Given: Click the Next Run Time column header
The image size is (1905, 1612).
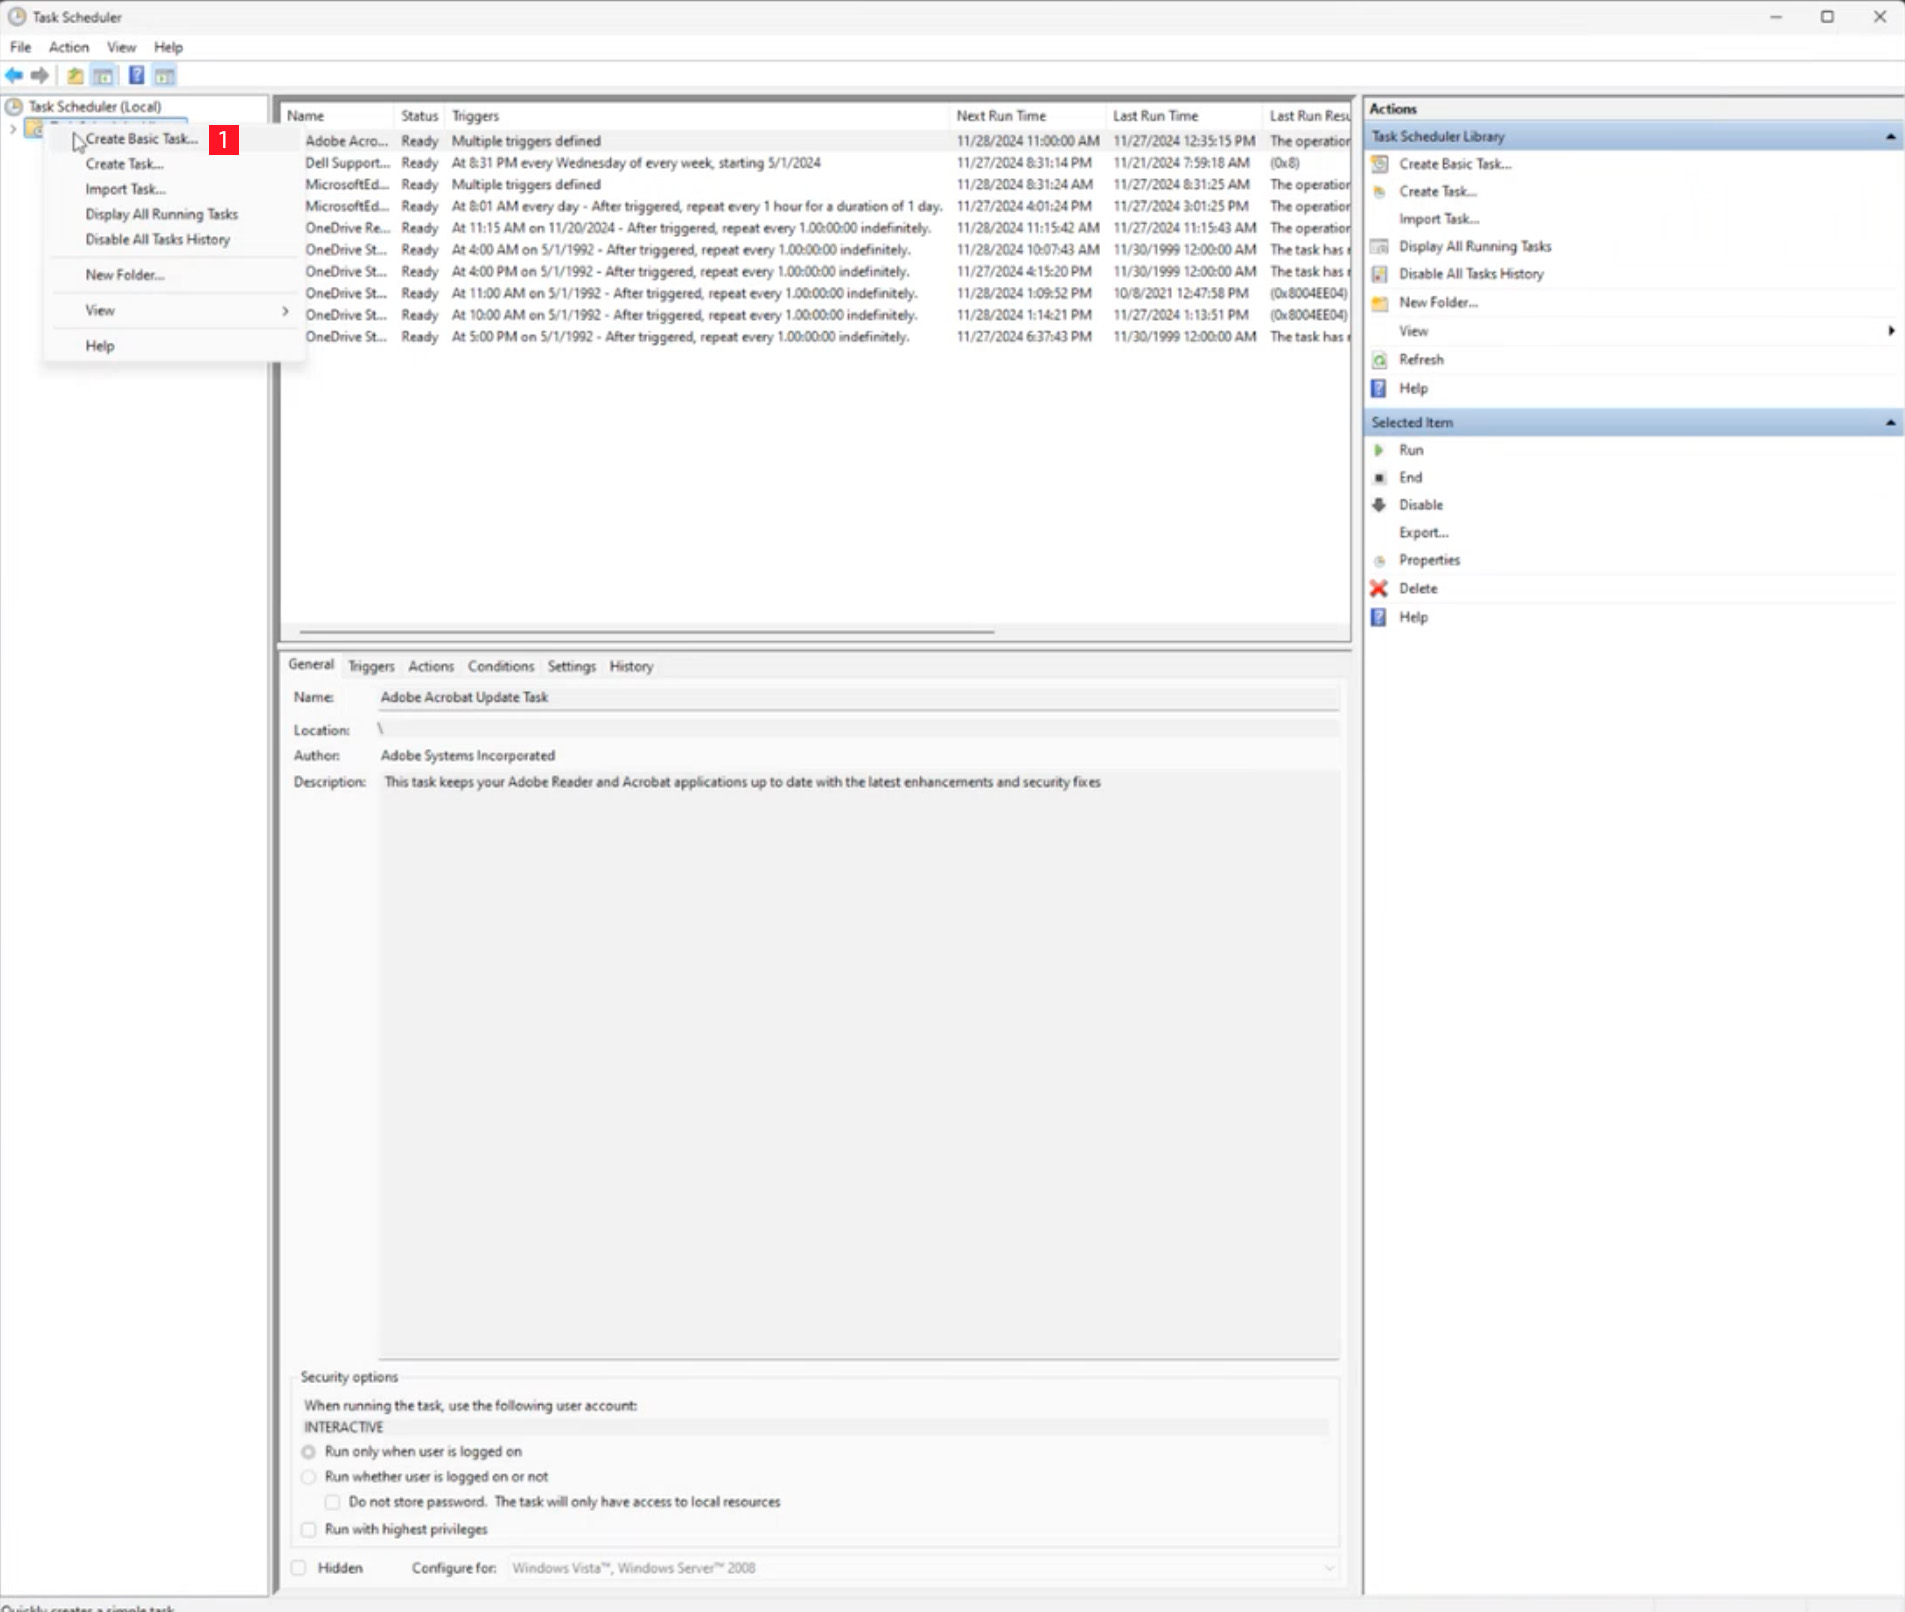Looking at the screenshot, I should coord(1027,116).
